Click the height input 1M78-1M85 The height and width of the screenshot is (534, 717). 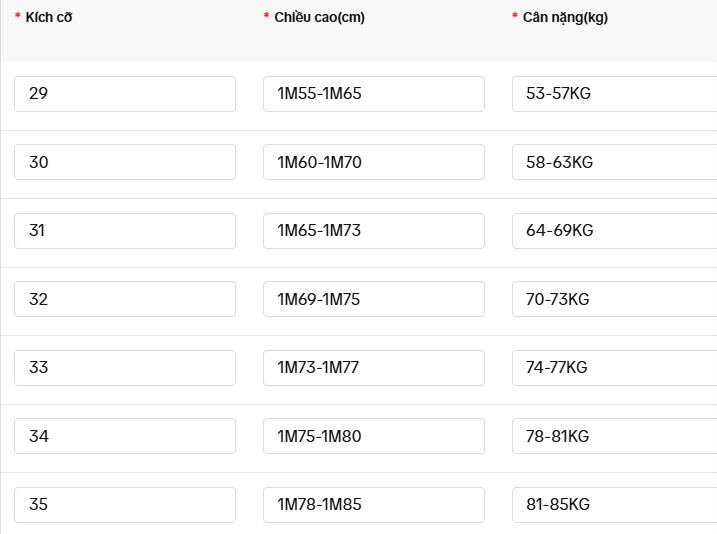click(x=374, y=505)
